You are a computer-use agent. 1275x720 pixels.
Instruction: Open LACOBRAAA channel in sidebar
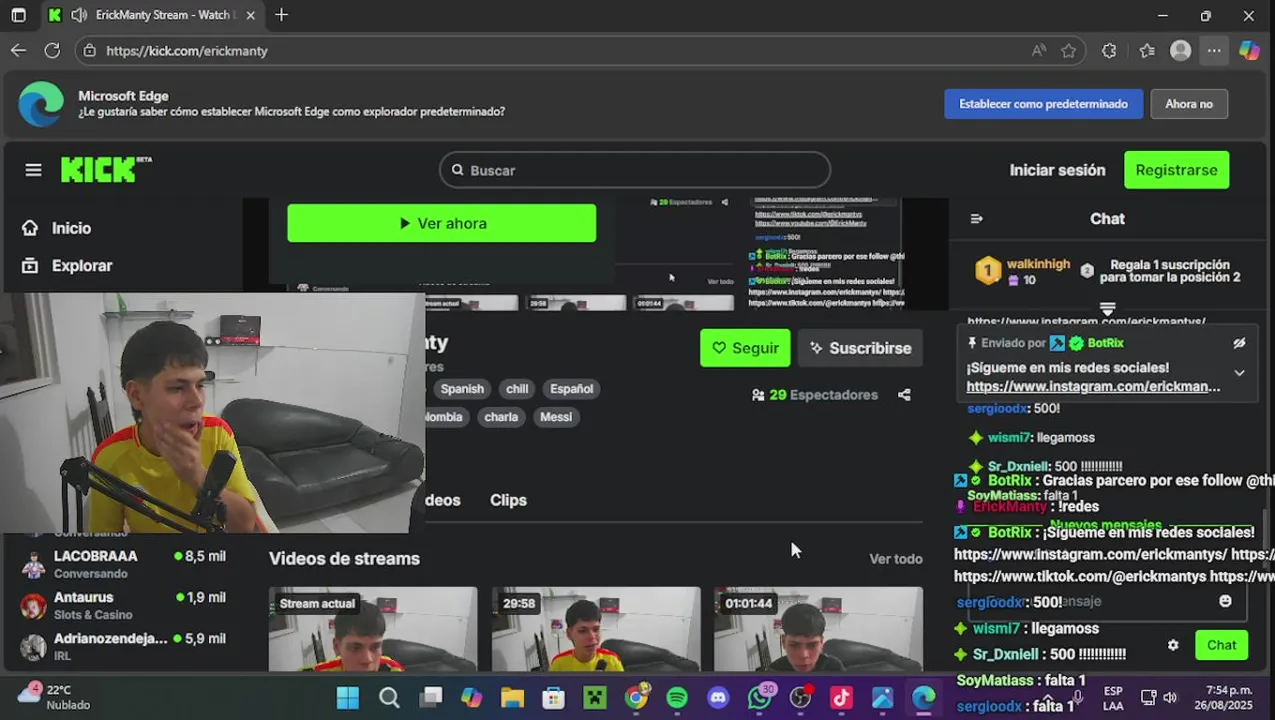pos(125,564)
